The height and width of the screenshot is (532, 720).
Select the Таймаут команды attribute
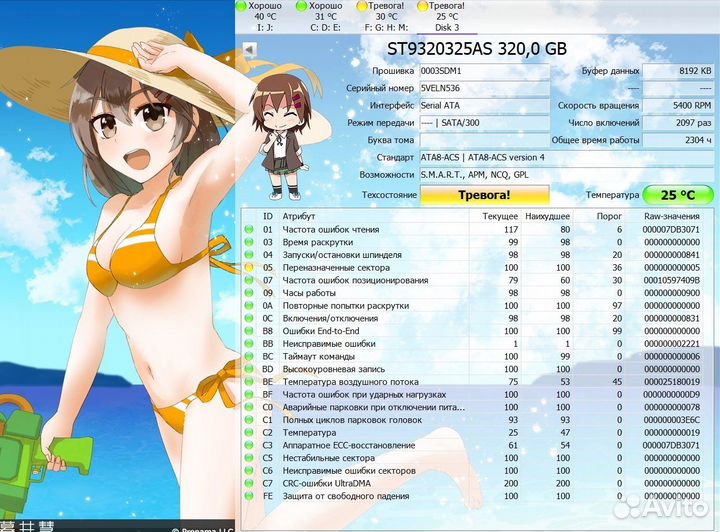(319, 356)
